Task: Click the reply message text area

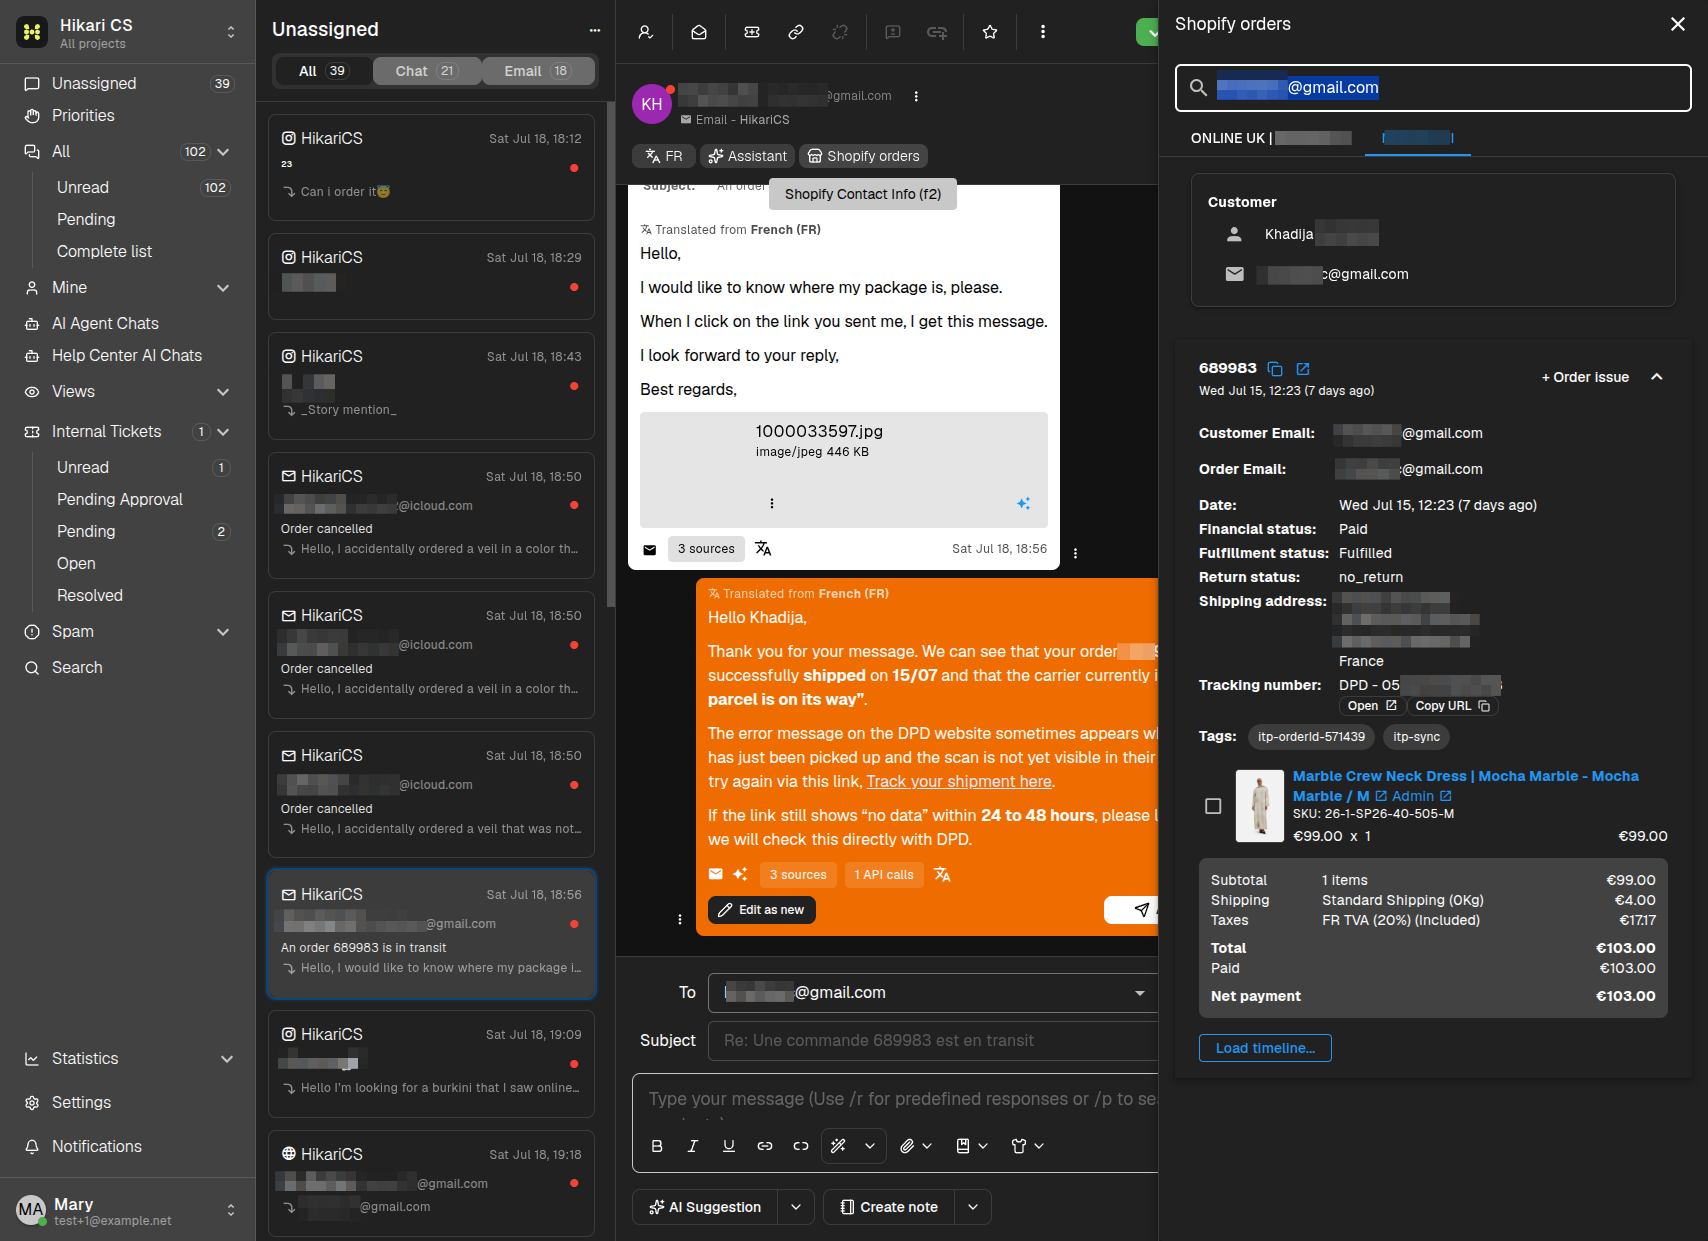Action: [896, 1099]
